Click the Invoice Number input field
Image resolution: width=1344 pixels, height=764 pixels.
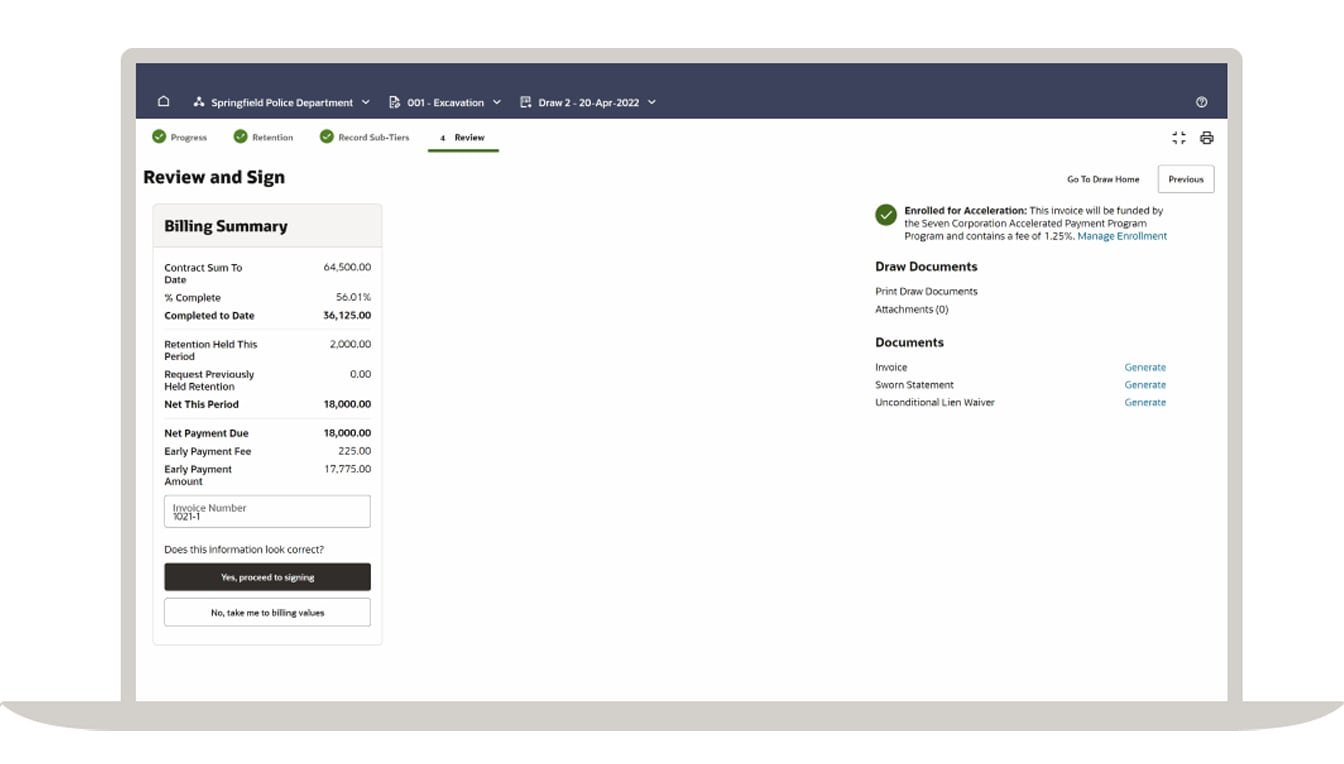pyautogui.click(x=267, y=511)
